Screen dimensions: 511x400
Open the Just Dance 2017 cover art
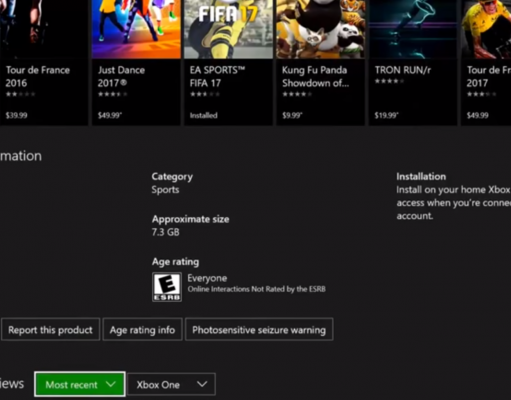pyautogui.click(x=136, y=29)
